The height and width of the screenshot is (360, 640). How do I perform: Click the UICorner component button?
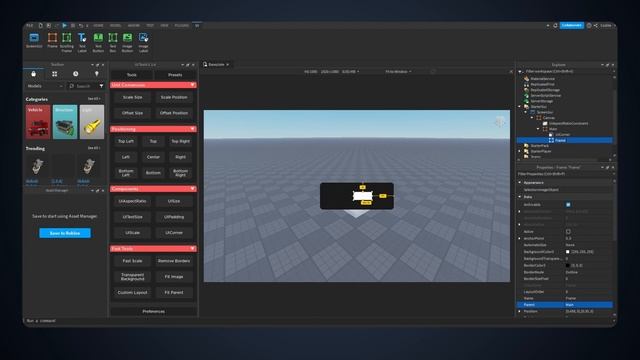tap(174, 233)
